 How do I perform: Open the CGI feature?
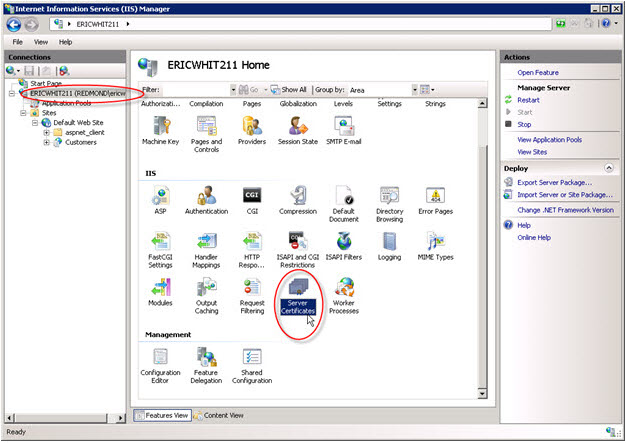click(x=252, y=200)
